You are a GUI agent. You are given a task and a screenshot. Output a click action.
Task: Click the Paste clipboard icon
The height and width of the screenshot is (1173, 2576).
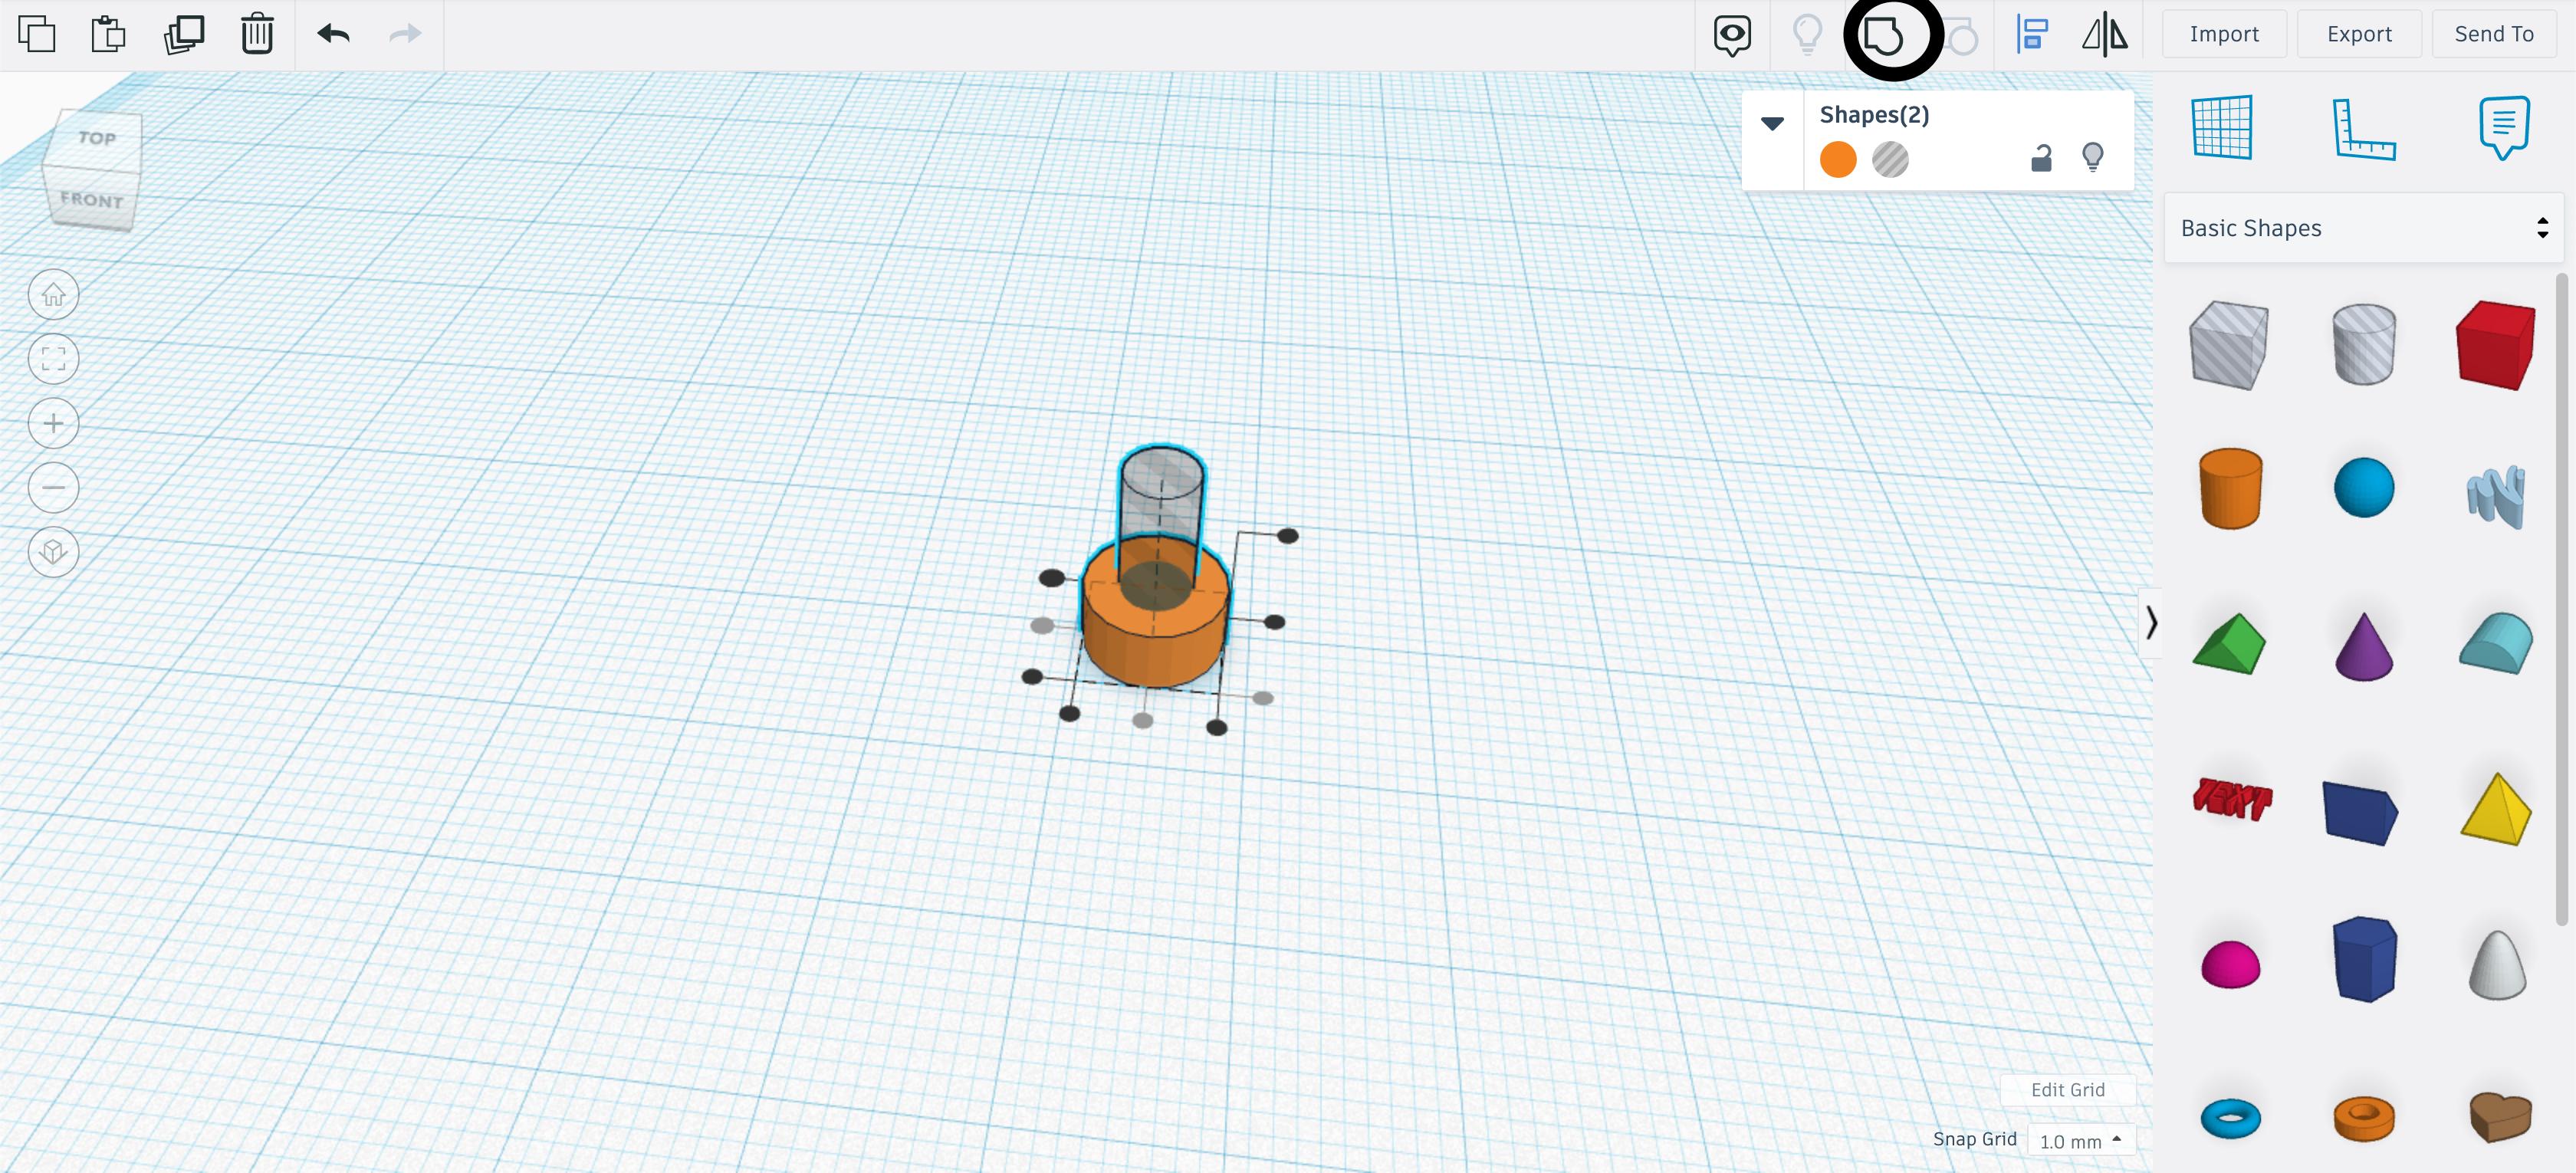[x=108, y=34]
